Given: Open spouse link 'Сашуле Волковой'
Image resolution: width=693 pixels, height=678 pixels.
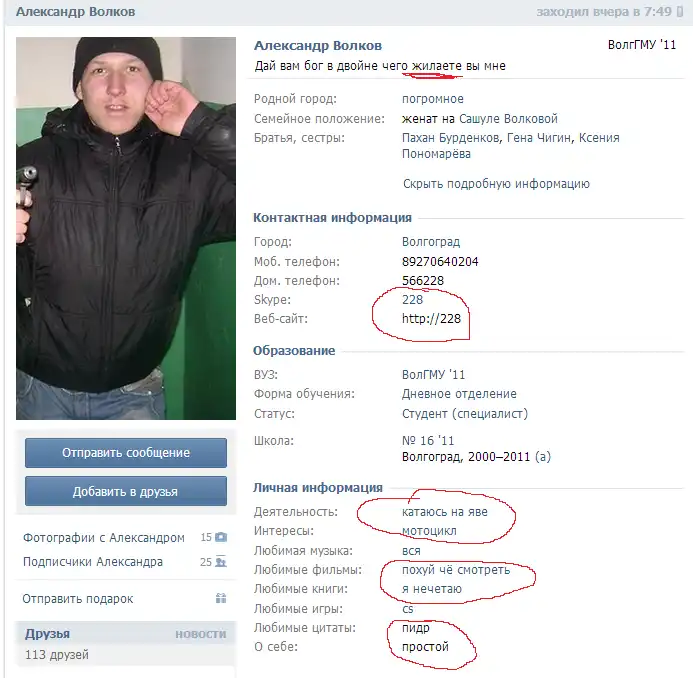Looking at the screenshot, I should [508, 119].
